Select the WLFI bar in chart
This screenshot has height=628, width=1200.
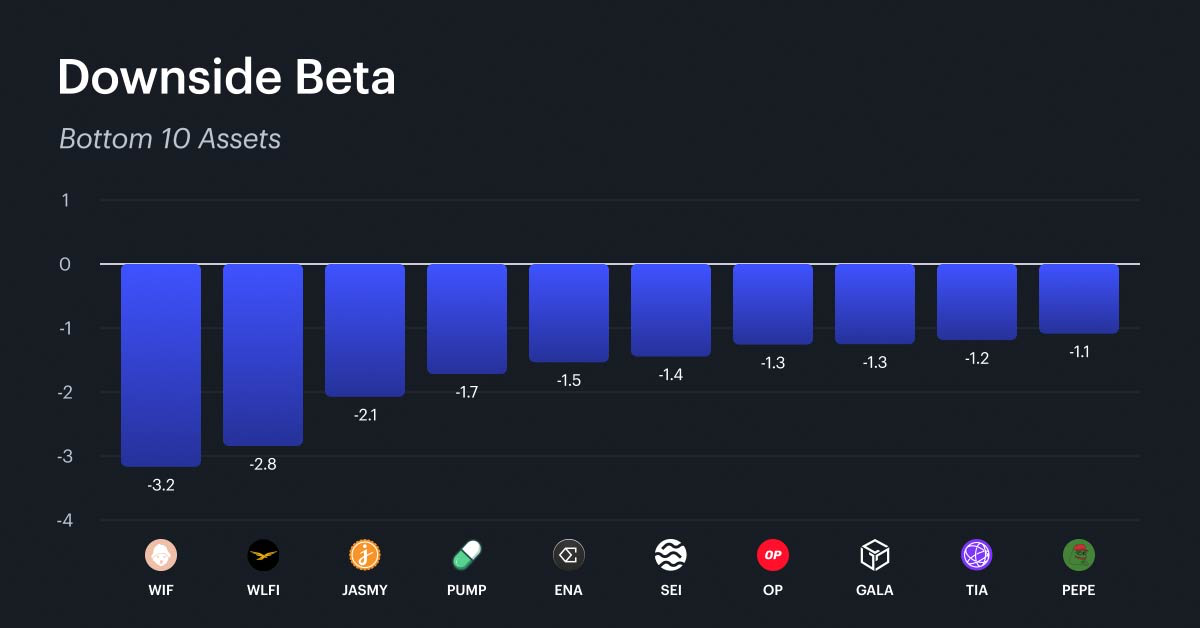coord(263,355)
